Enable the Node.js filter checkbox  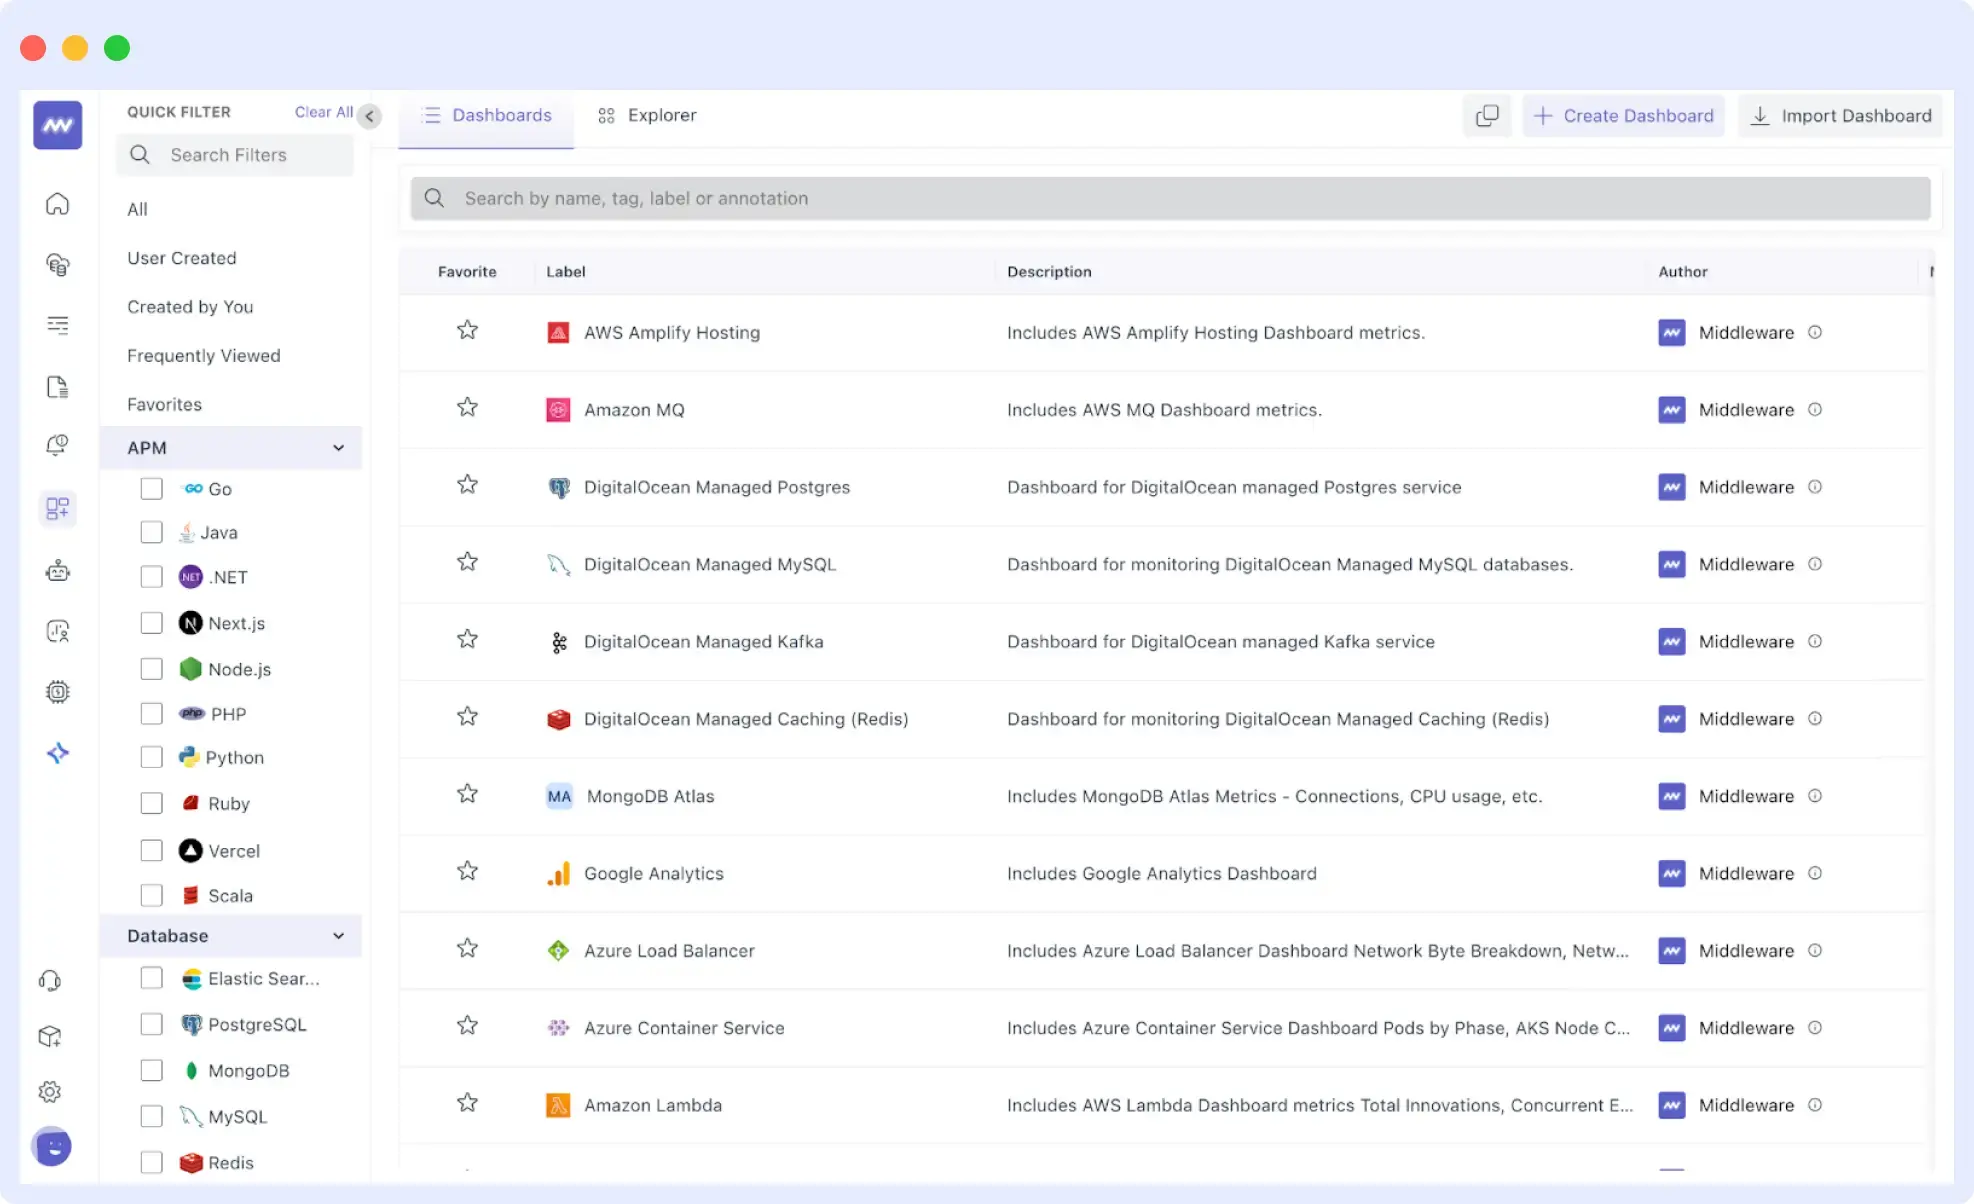coord(151,668)
